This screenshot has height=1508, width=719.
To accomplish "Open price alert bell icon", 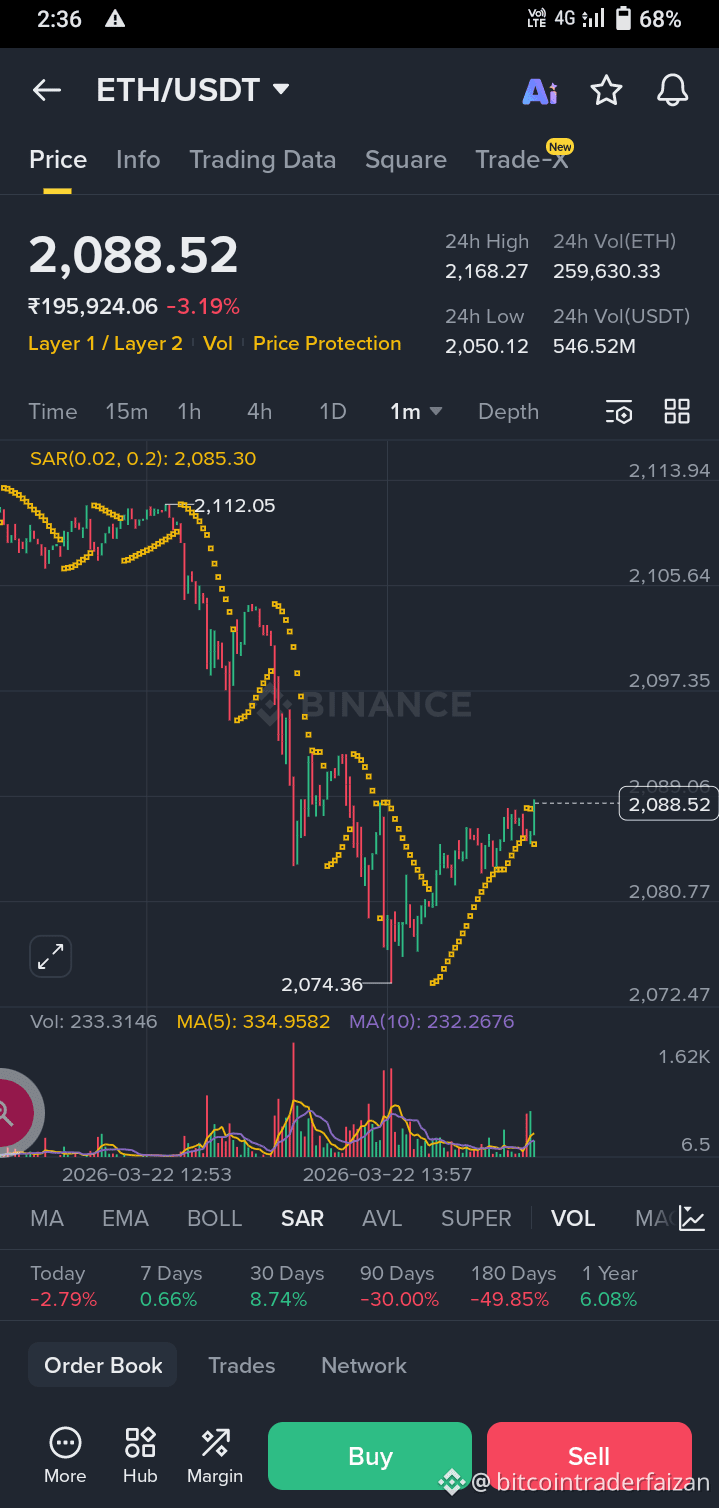I will point(673,91).
